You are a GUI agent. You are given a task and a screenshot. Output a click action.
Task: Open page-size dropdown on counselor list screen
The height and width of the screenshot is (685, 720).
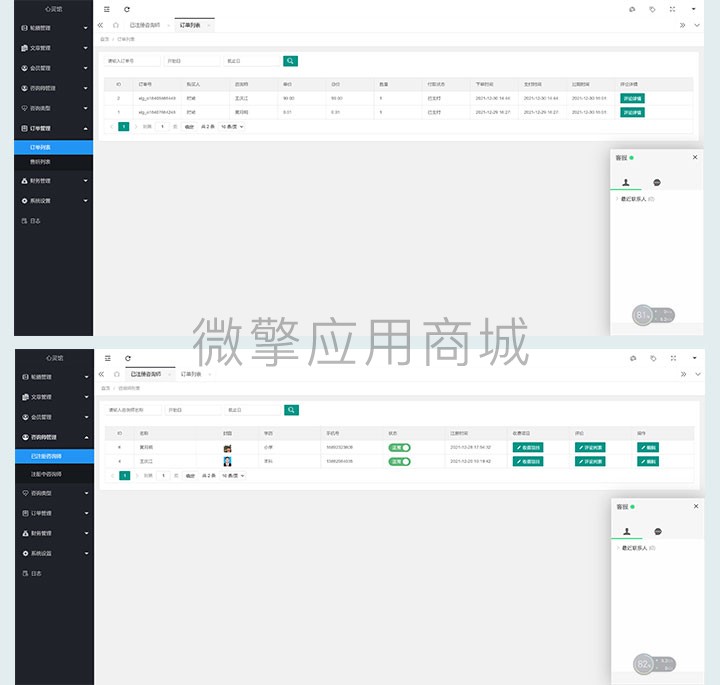233,476
